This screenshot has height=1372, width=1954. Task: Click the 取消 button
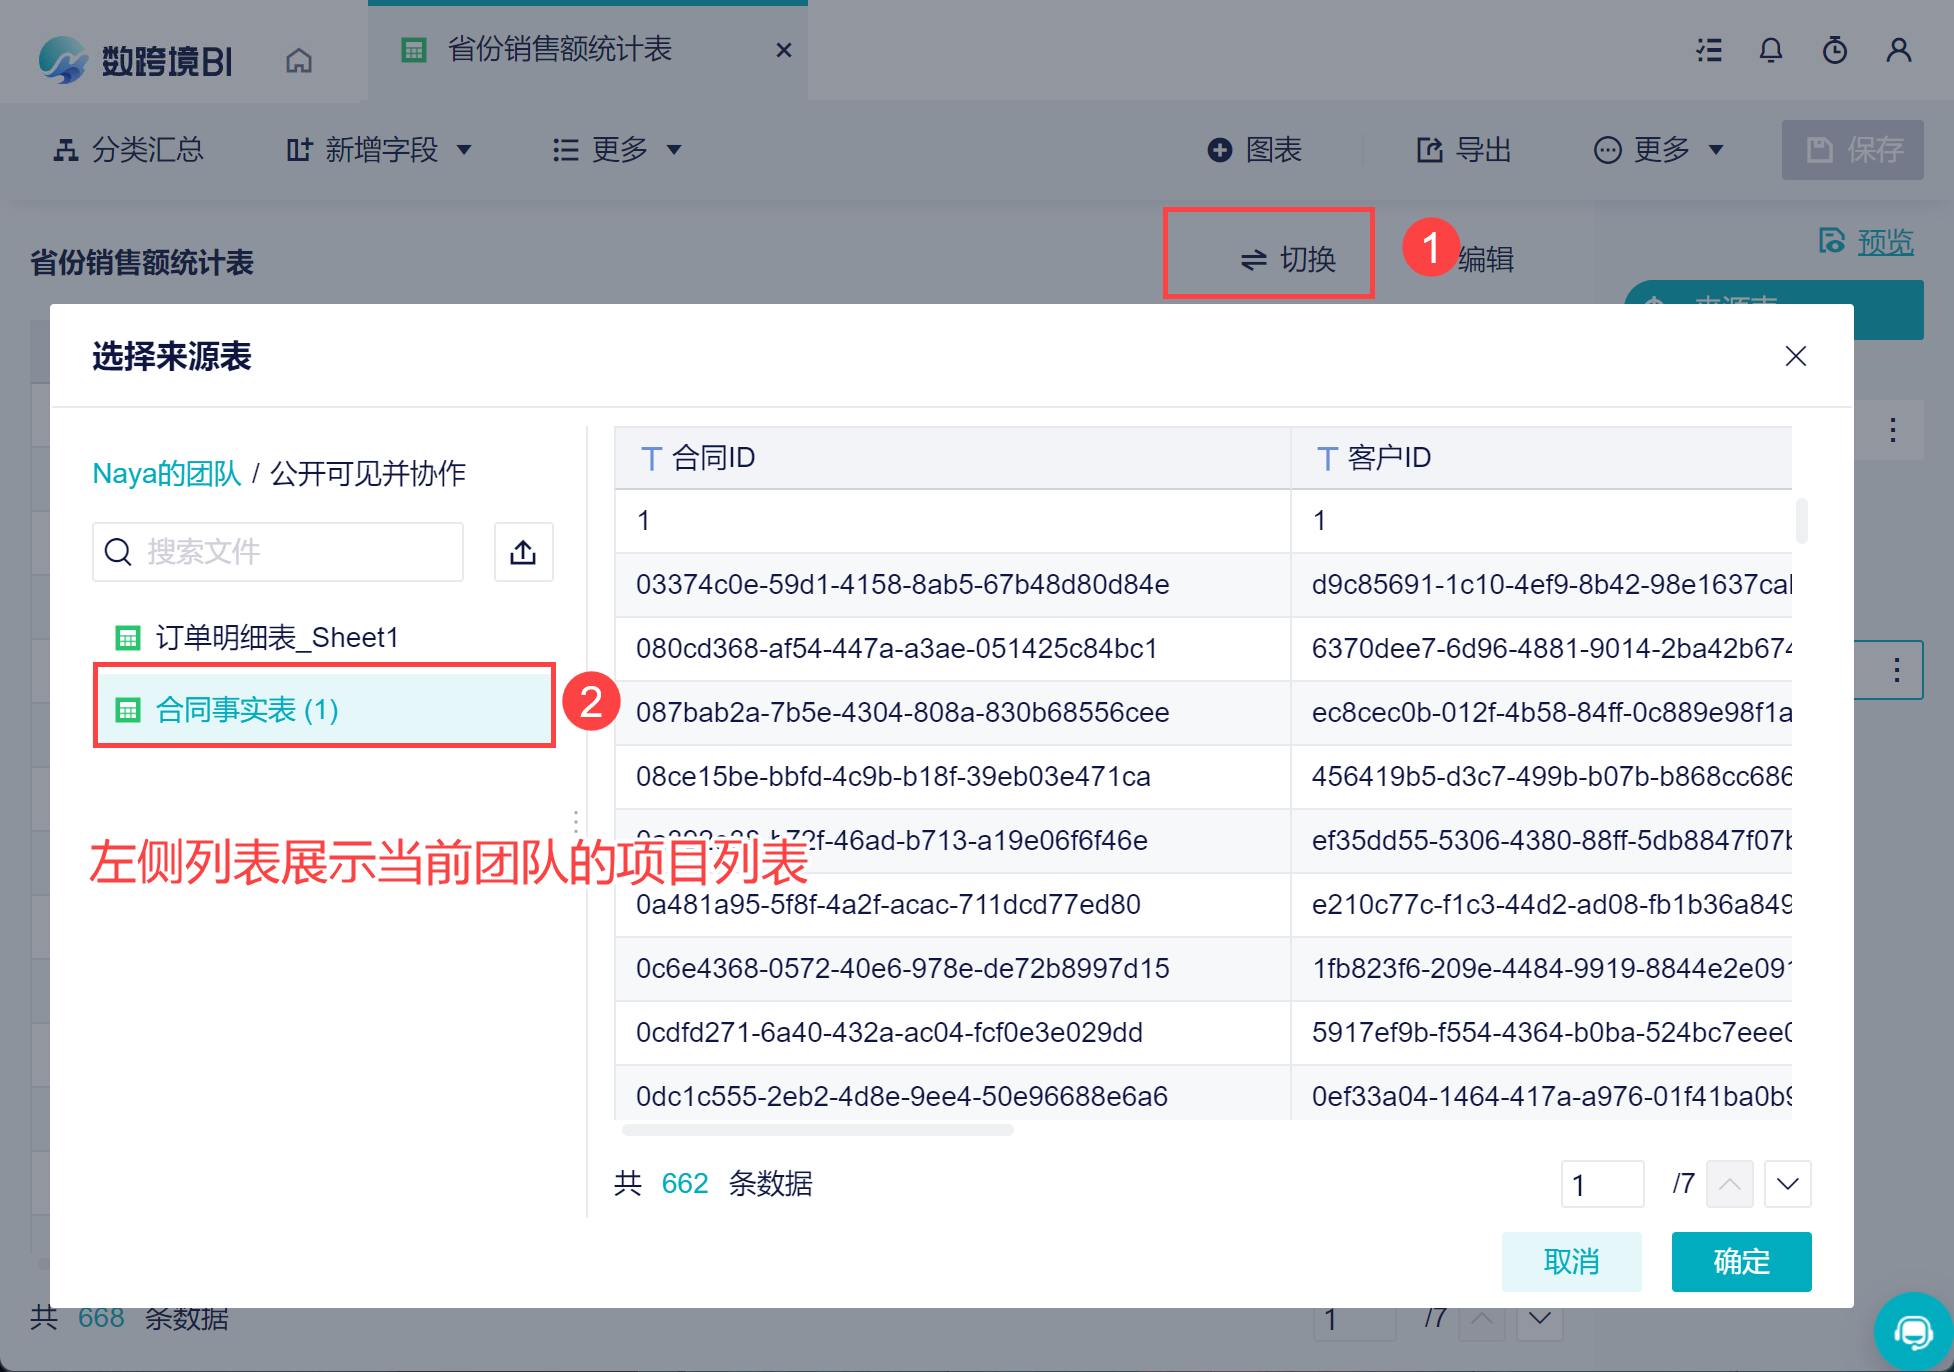1570,1261
